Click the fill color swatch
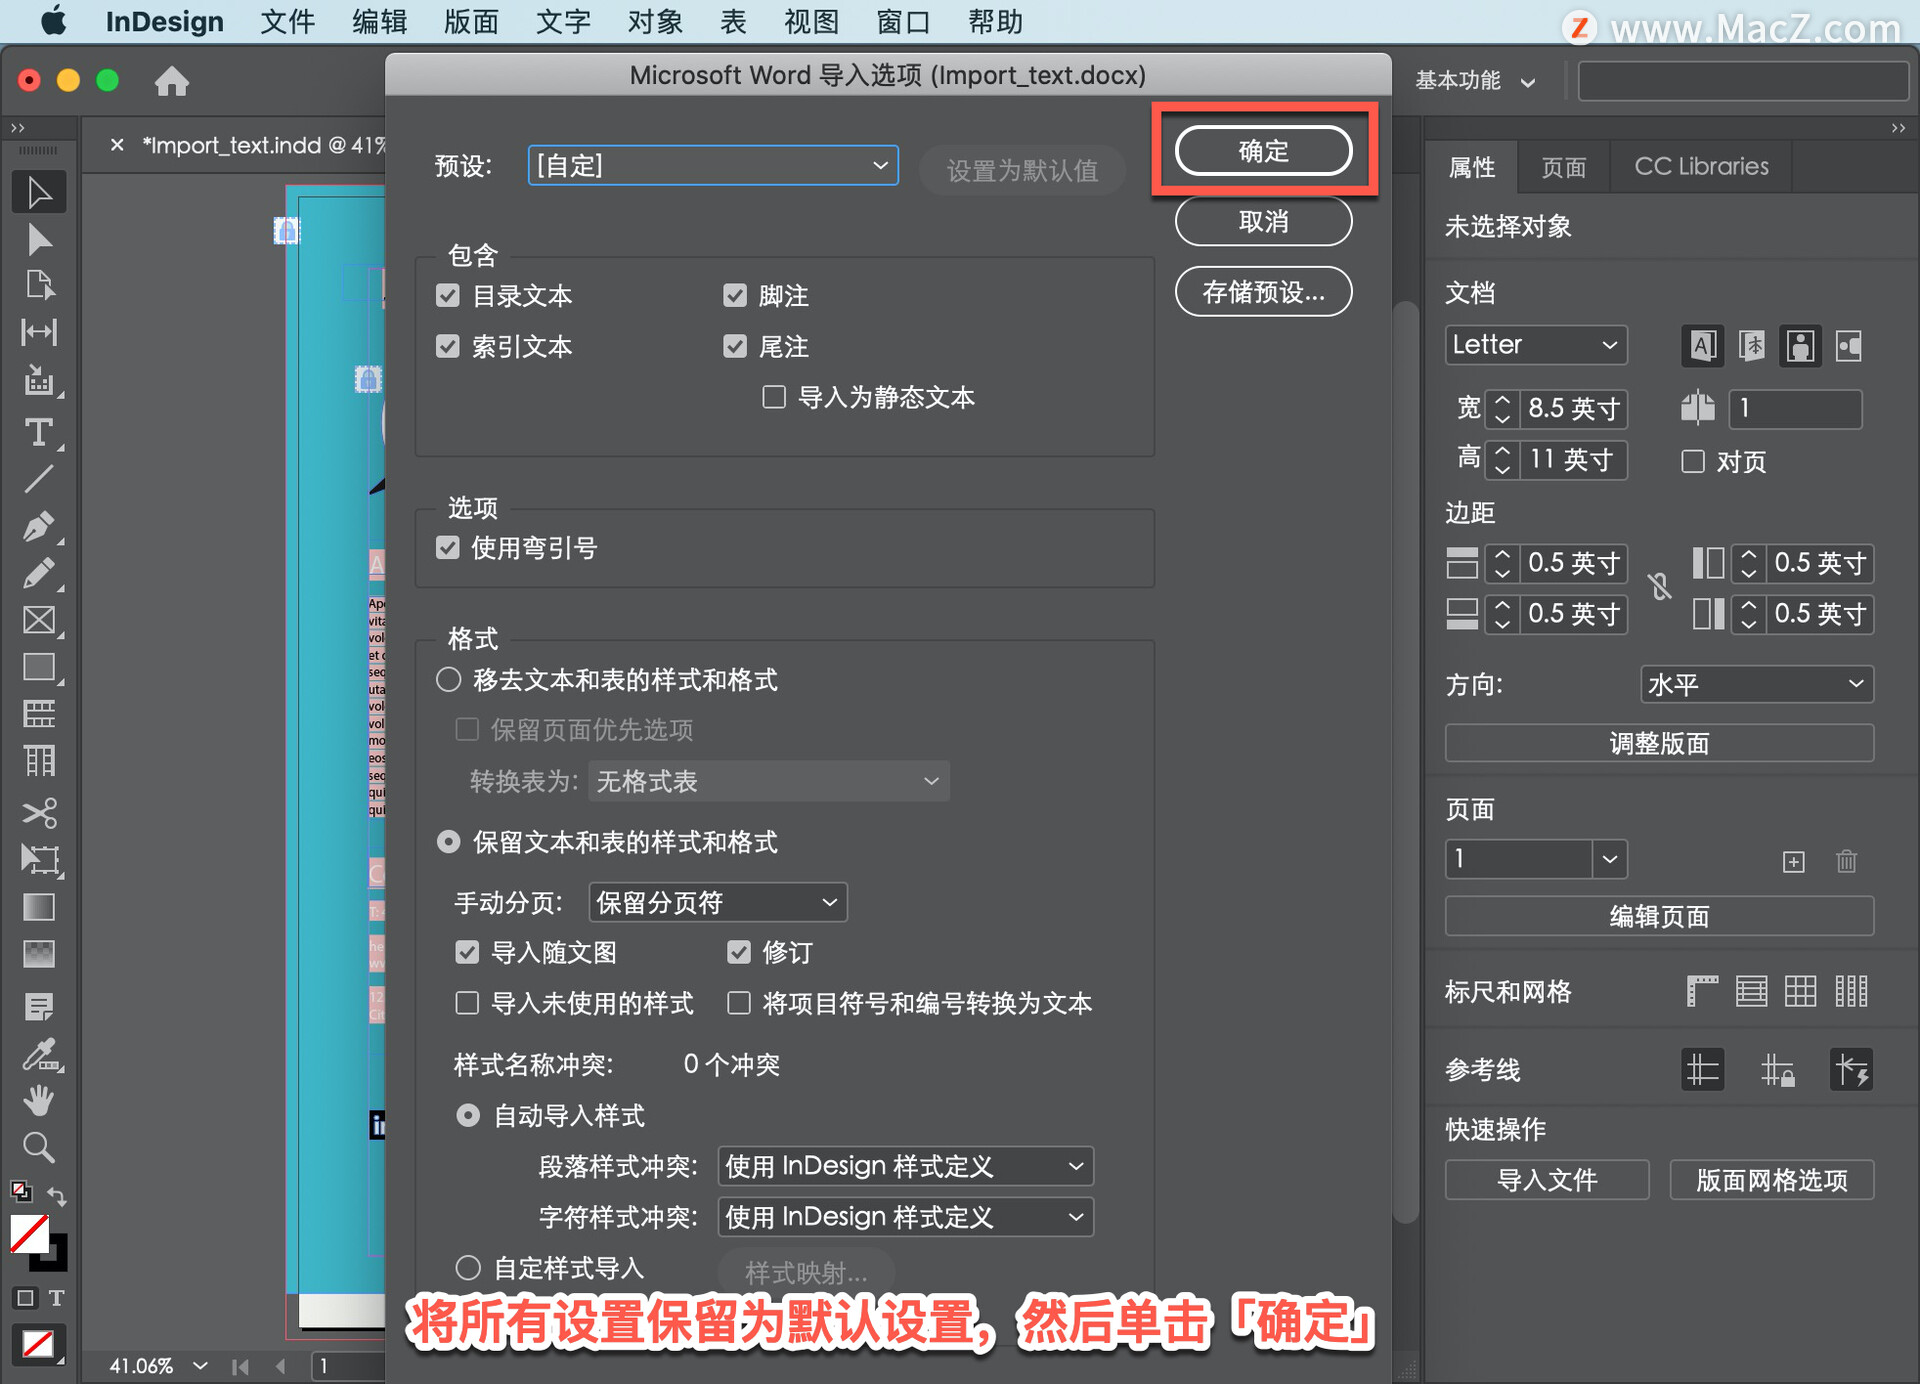The image size is (1920, 1384). 29,1234
